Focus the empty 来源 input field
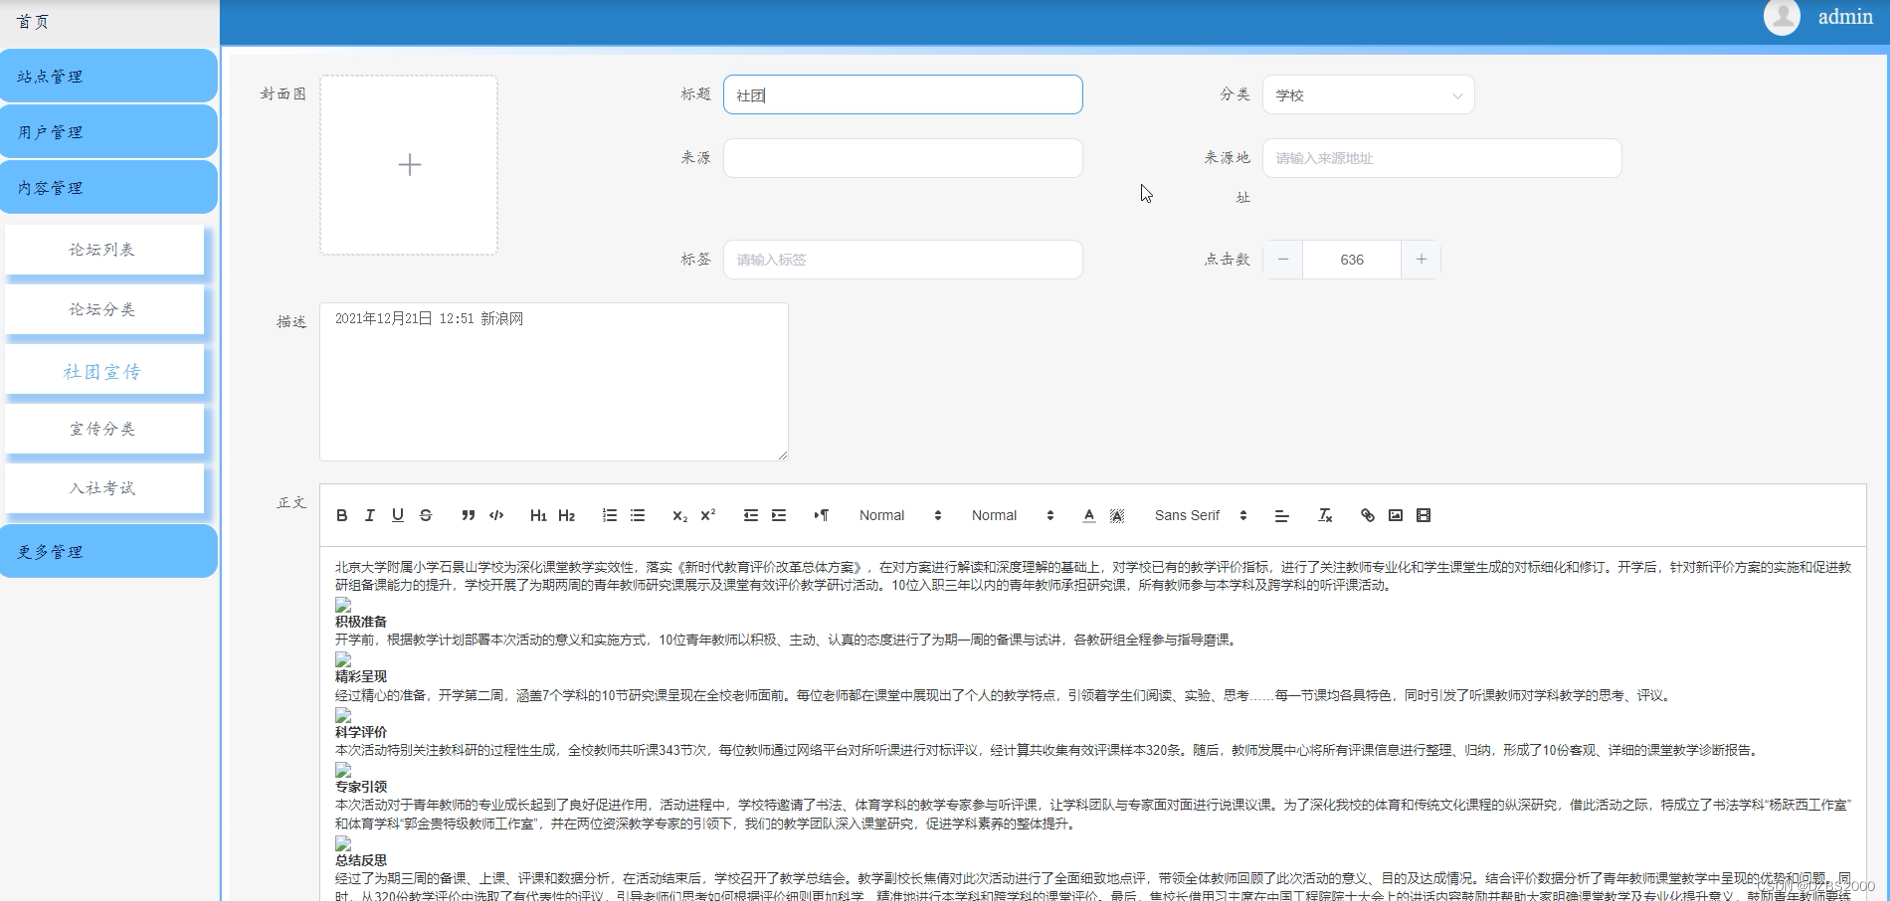This screenshot has width=1890, height=901. pyautogui.click(x=903, y=158)
